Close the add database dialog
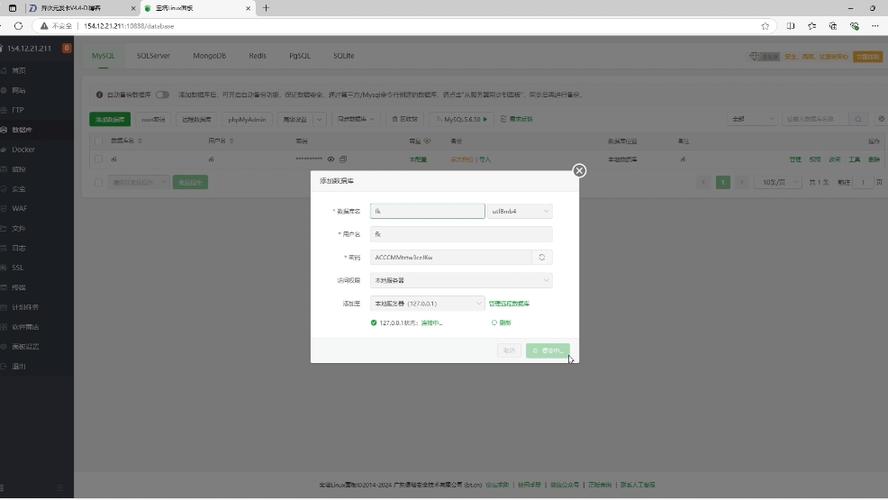The width and height of the screenshot is (888, 500). click(x=579, y=170)
